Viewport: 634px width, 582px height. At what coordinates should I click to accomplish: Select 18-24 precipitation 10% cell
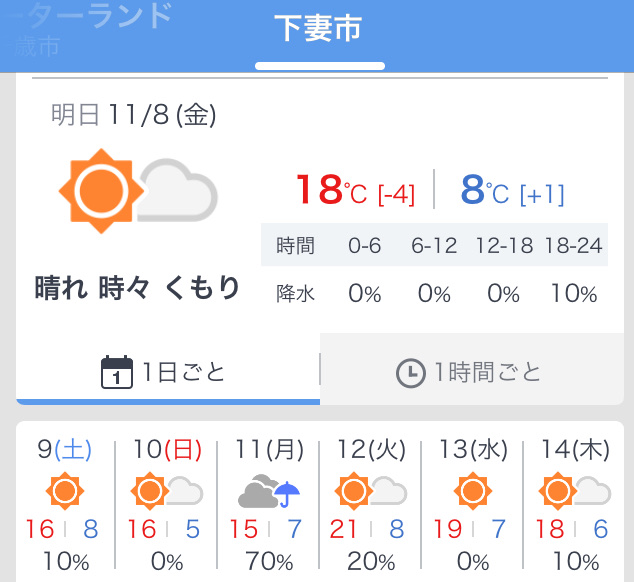(x=574, y=293)
